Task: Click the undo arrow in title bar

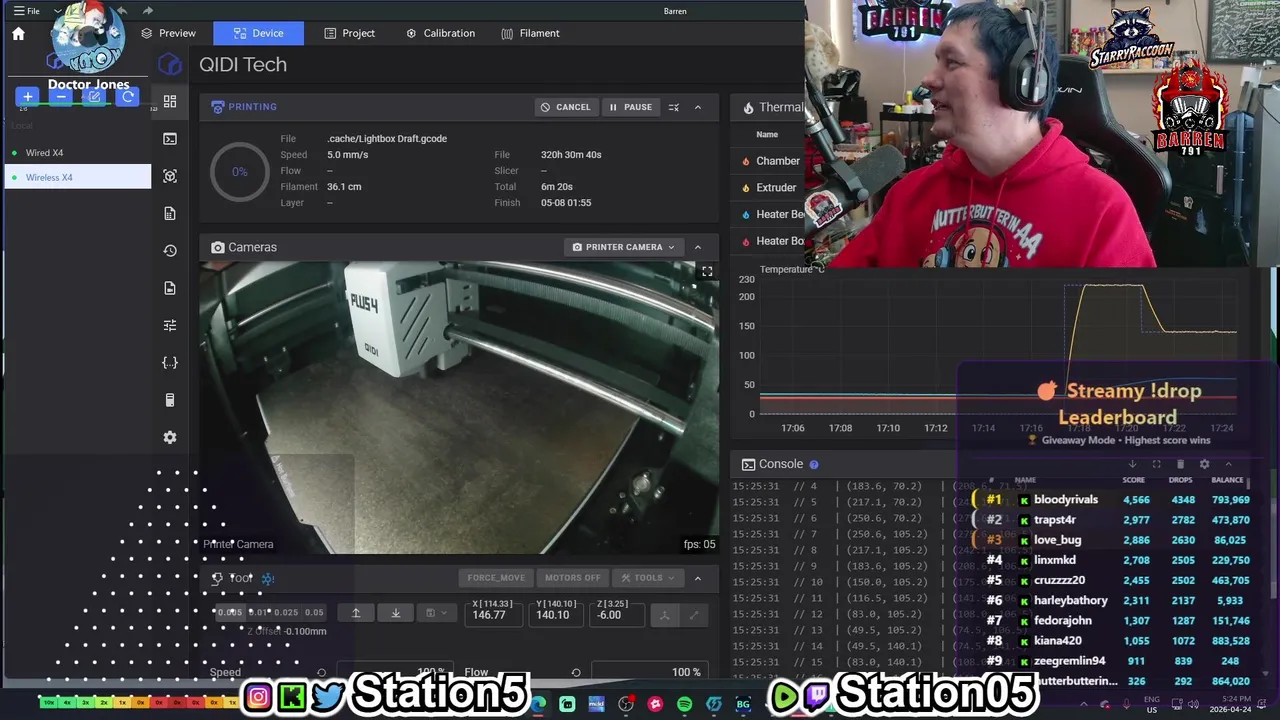Action: pos(121,11)
